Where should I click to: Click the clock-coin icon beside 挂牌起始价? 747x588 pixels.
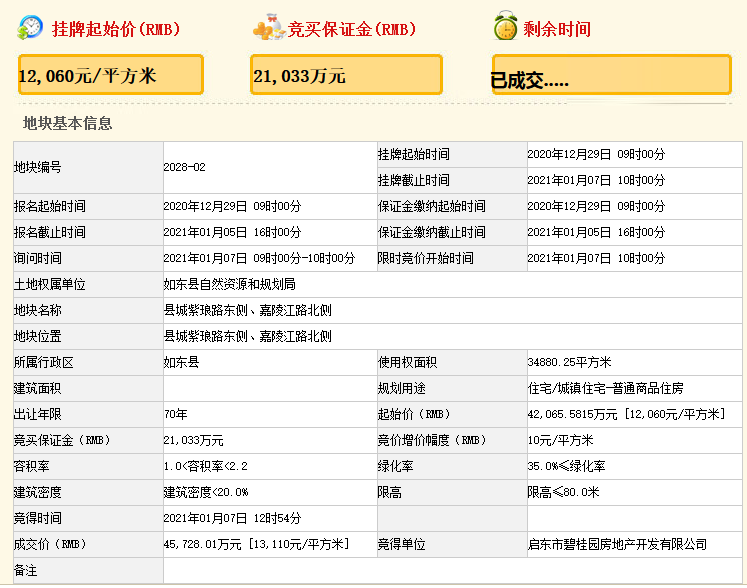pyautogui.click(x=30, y=28)
